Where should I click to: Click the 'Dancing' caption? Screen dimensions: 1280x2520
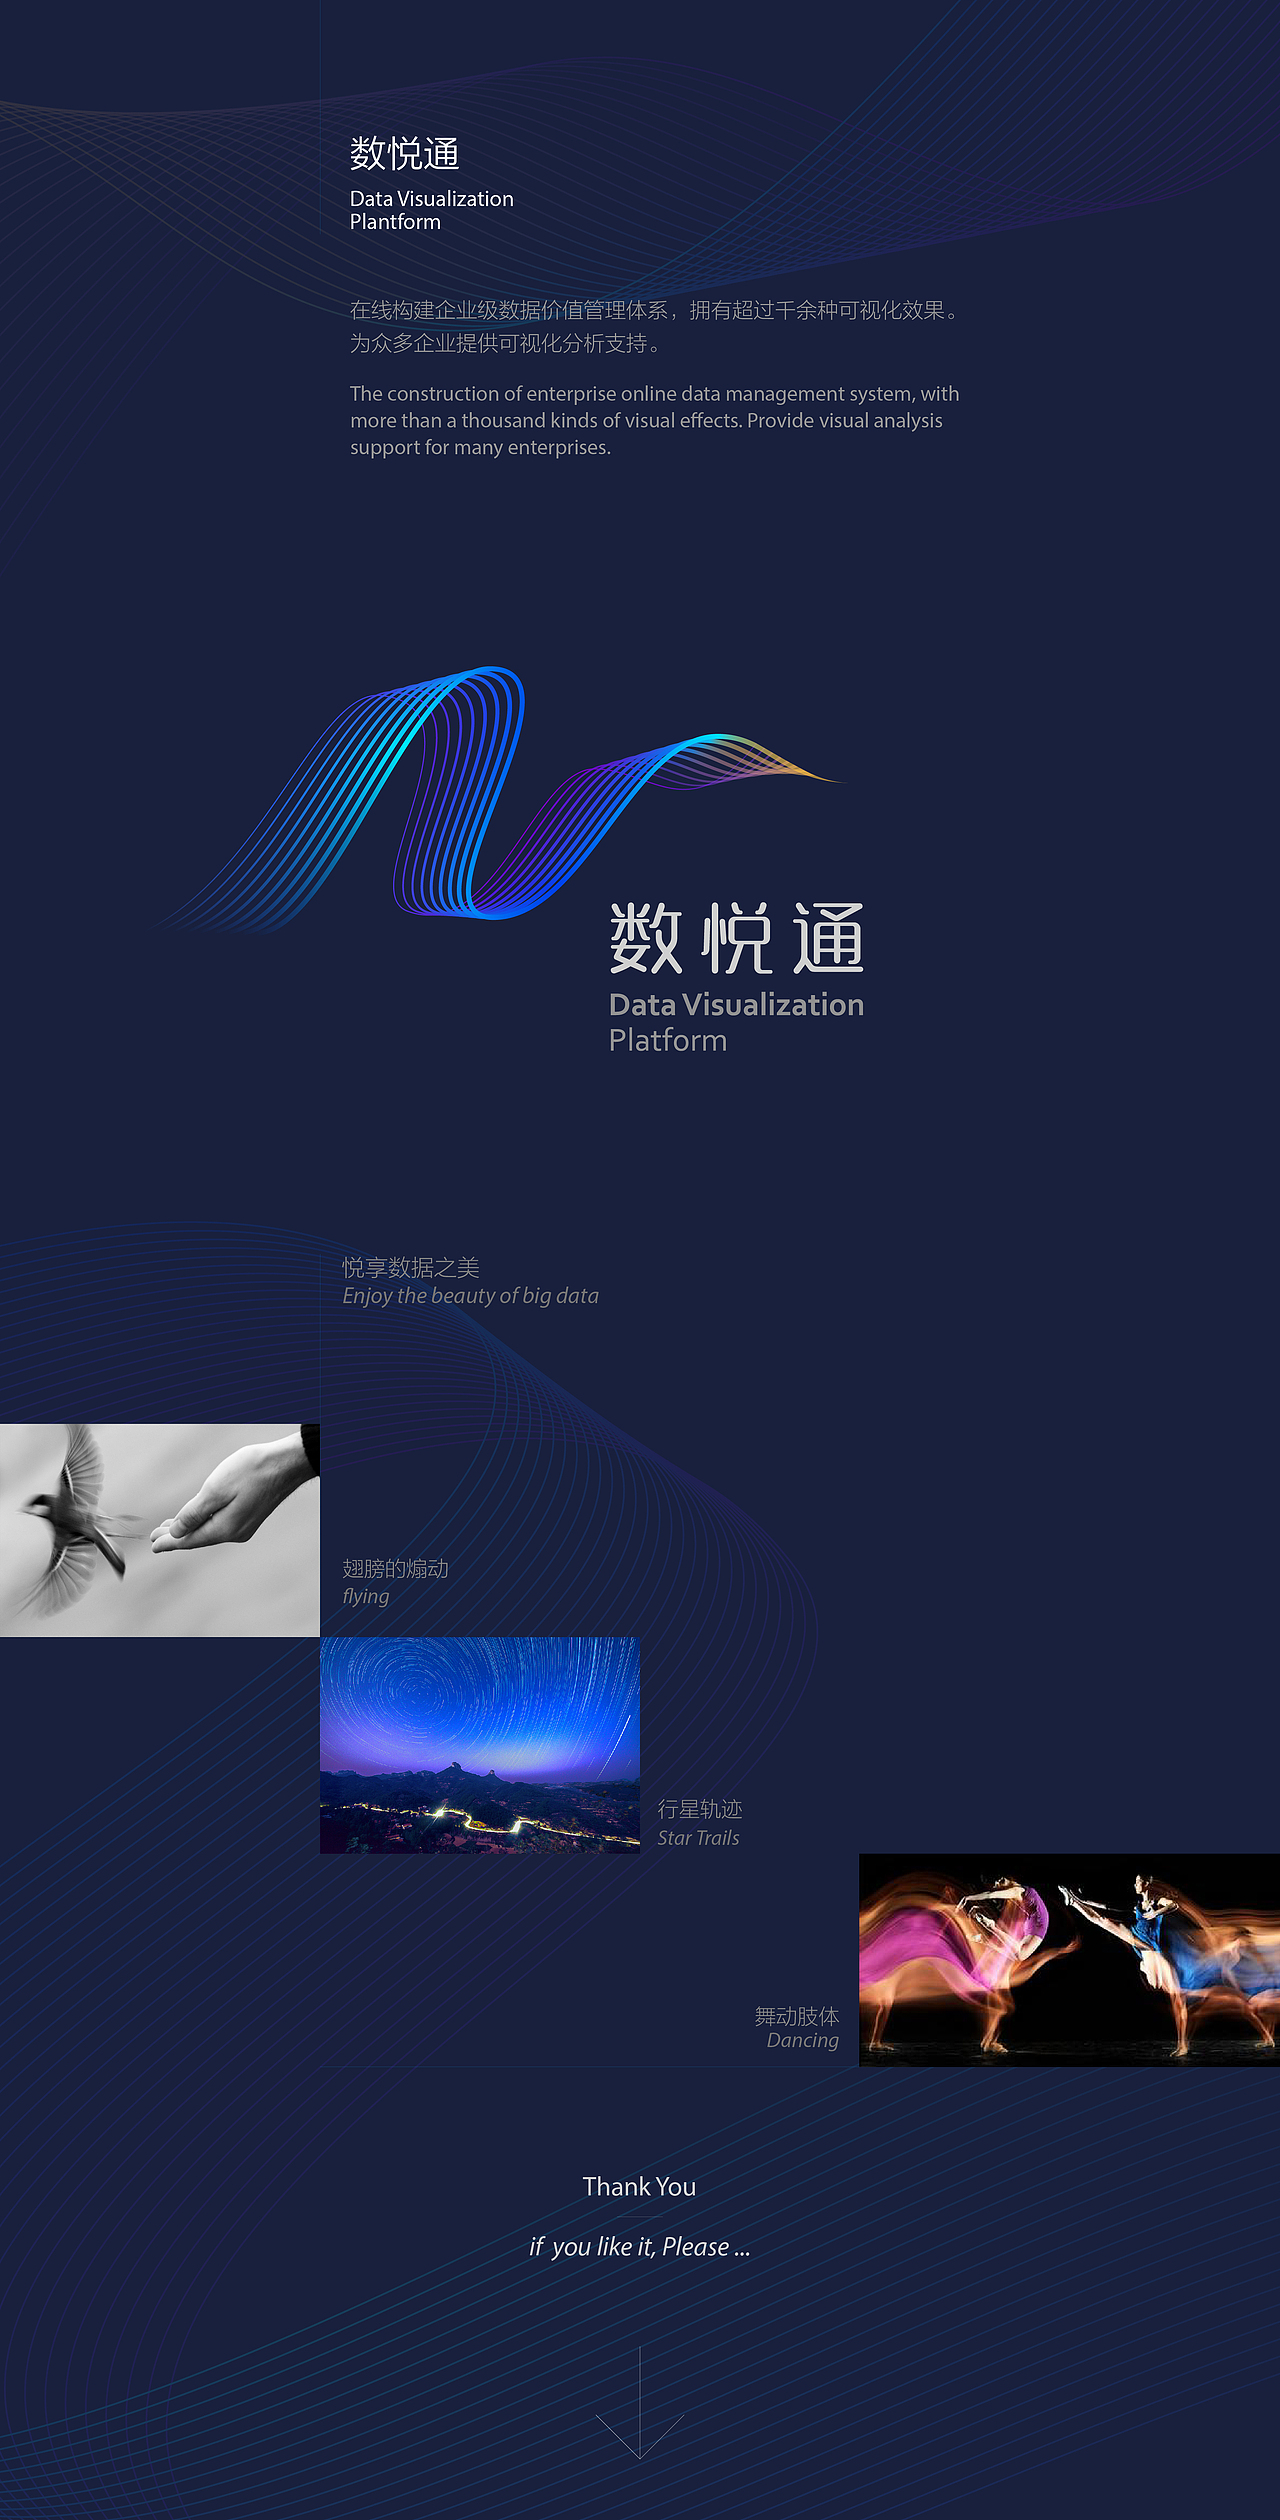coord(803,2041)
